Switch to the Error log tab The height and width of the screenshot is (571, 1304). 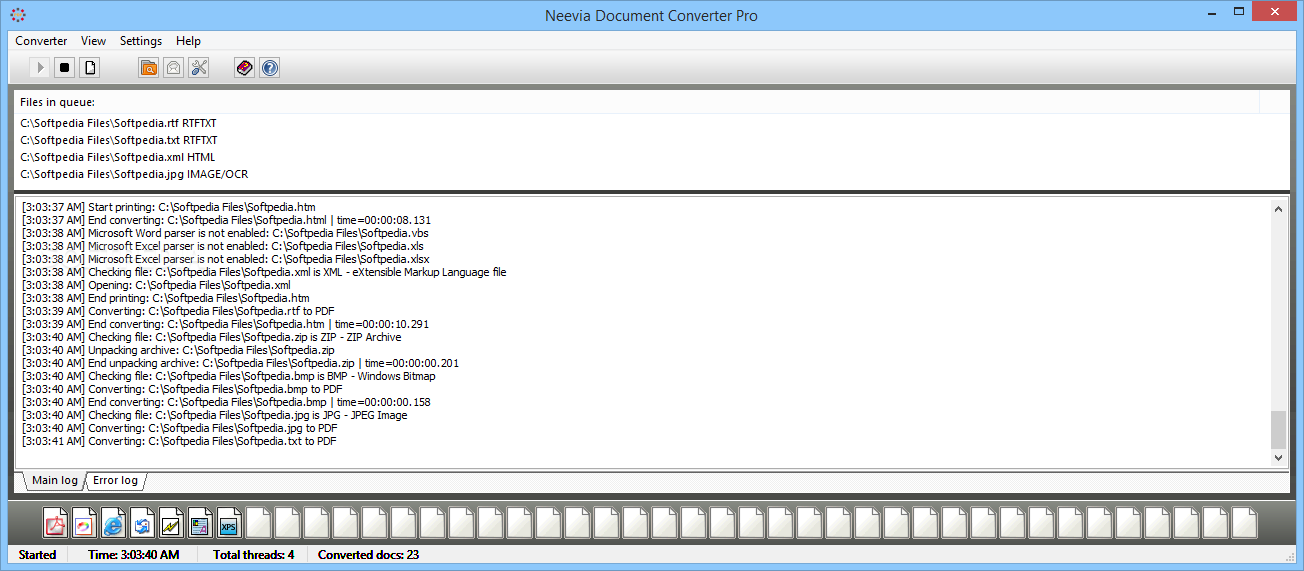point(115,481)
